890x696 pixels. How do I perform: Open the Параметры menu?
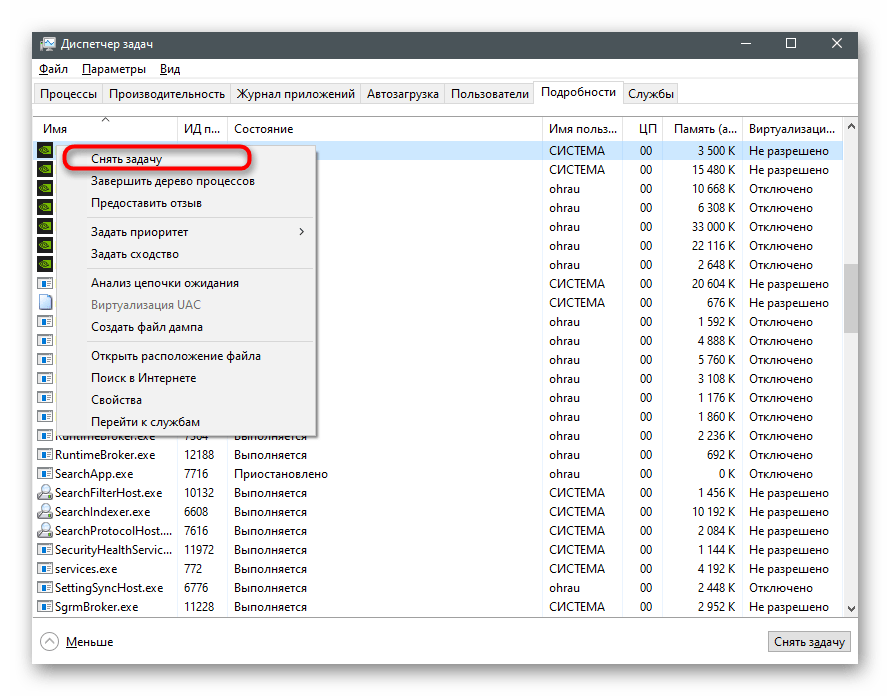click(x=114, y=69)
